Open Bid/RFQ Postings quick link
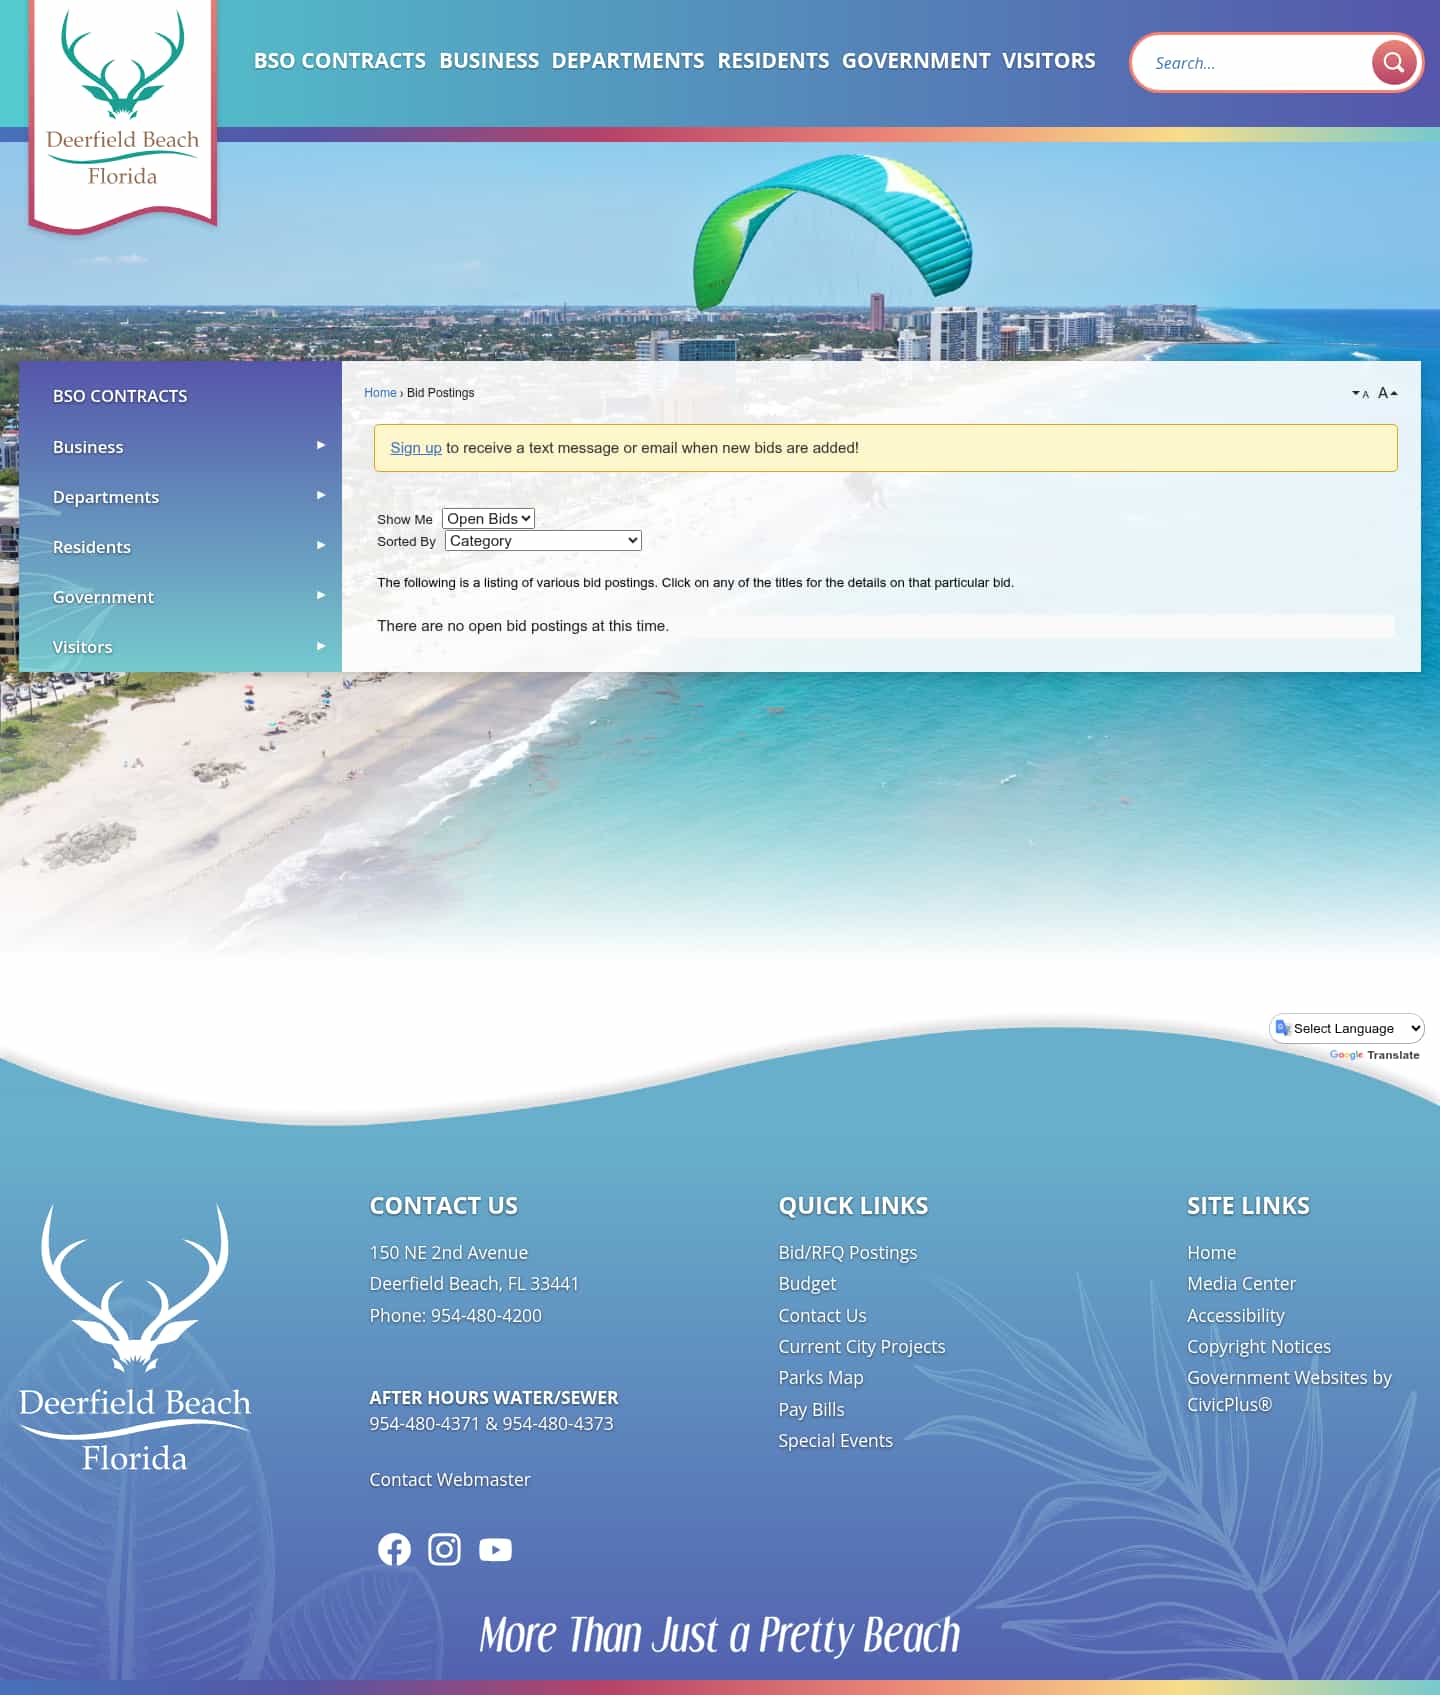Image resolution: width=1440 pixels, height=1695 pixels. (848, 1253)
